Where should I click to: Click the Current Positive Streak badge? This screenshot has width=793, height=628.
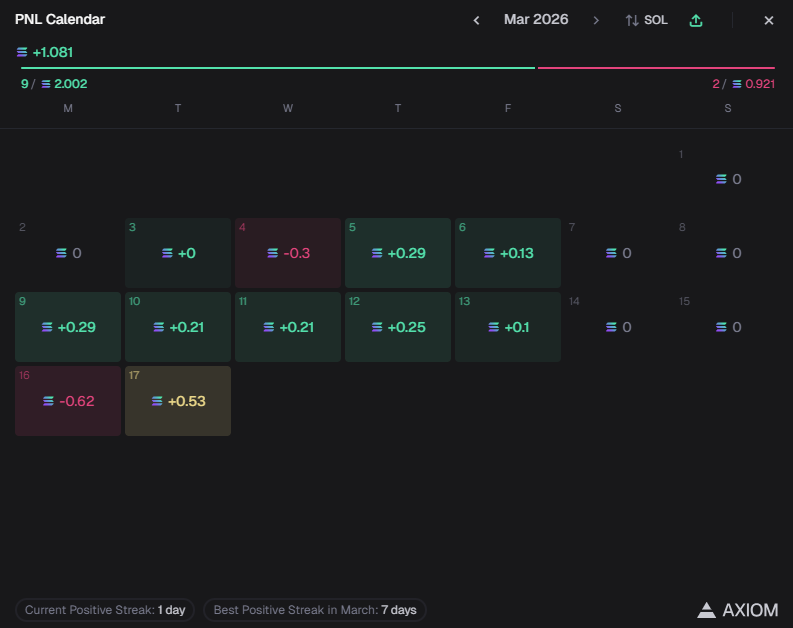pos(105,610)
